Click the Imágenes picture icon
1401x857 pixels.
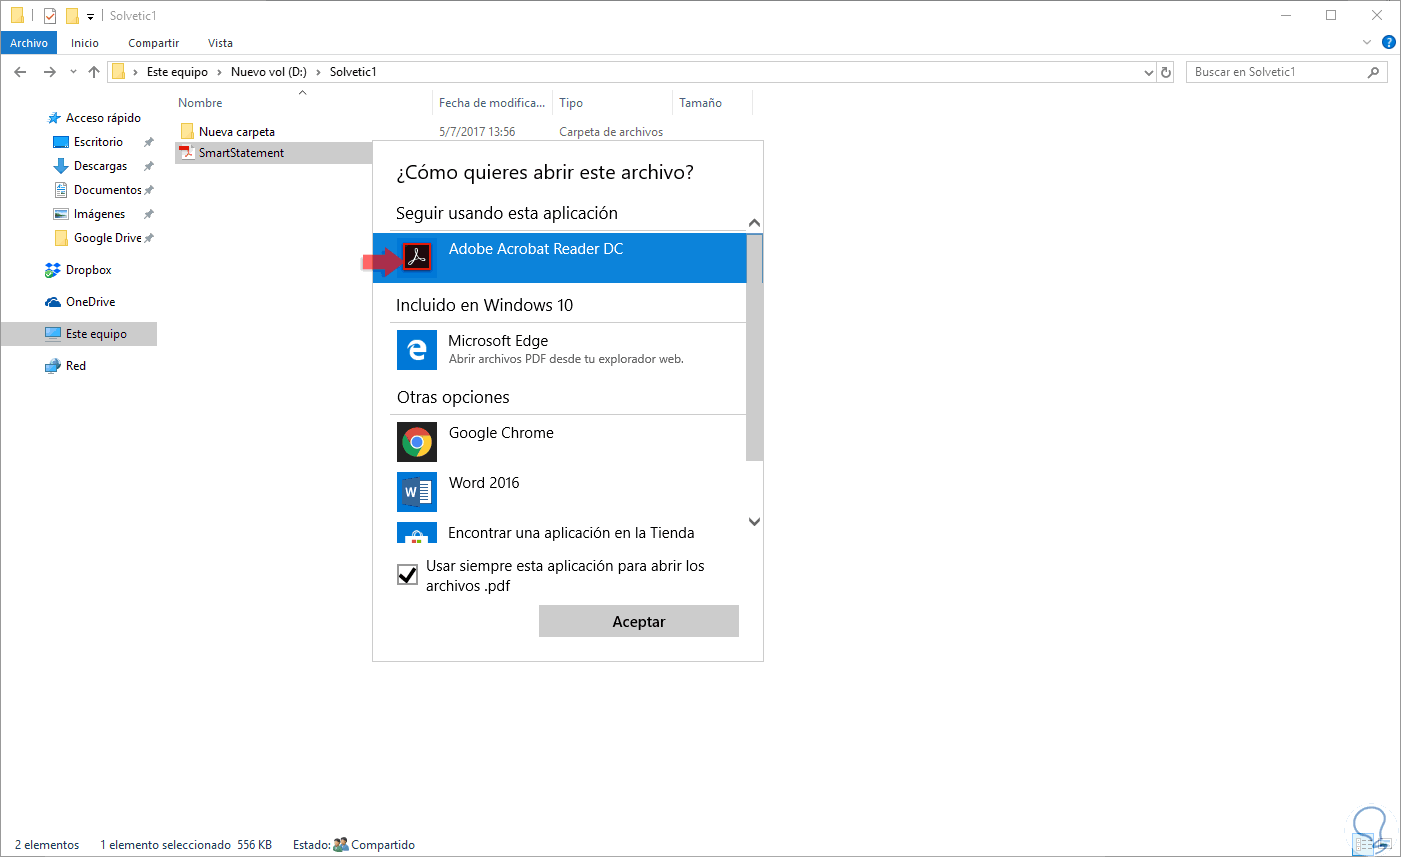point(61,214)
